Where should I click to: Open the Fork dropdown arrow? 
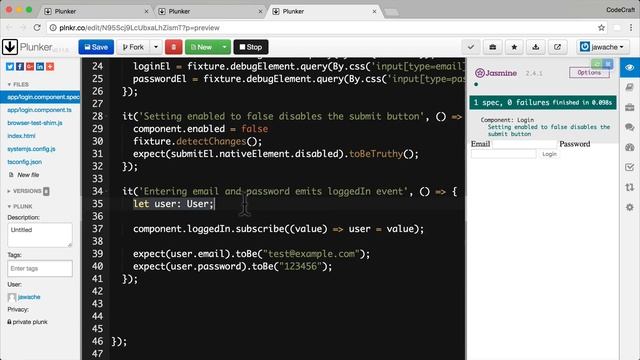tap(156, 47)
